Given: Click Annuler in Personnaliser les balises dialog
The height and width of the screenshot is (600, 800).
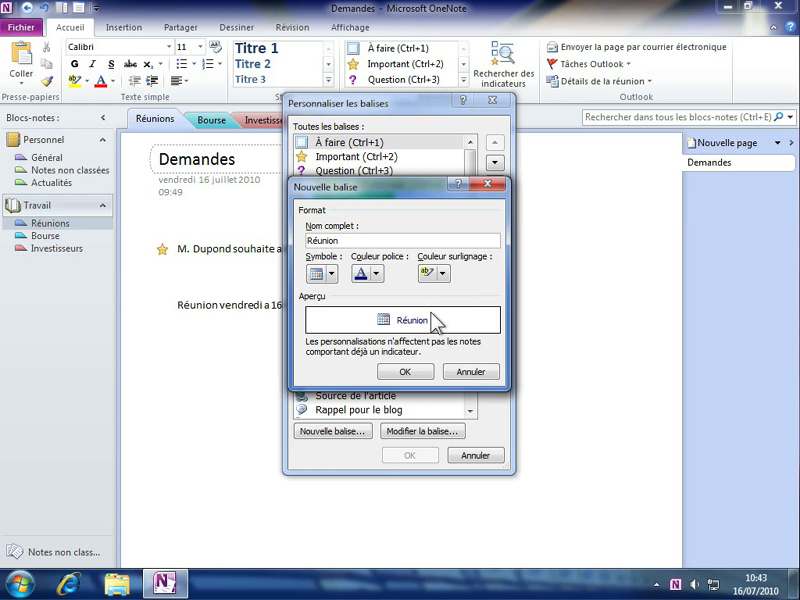Looking at the screenshot, I should coord(476,456).
